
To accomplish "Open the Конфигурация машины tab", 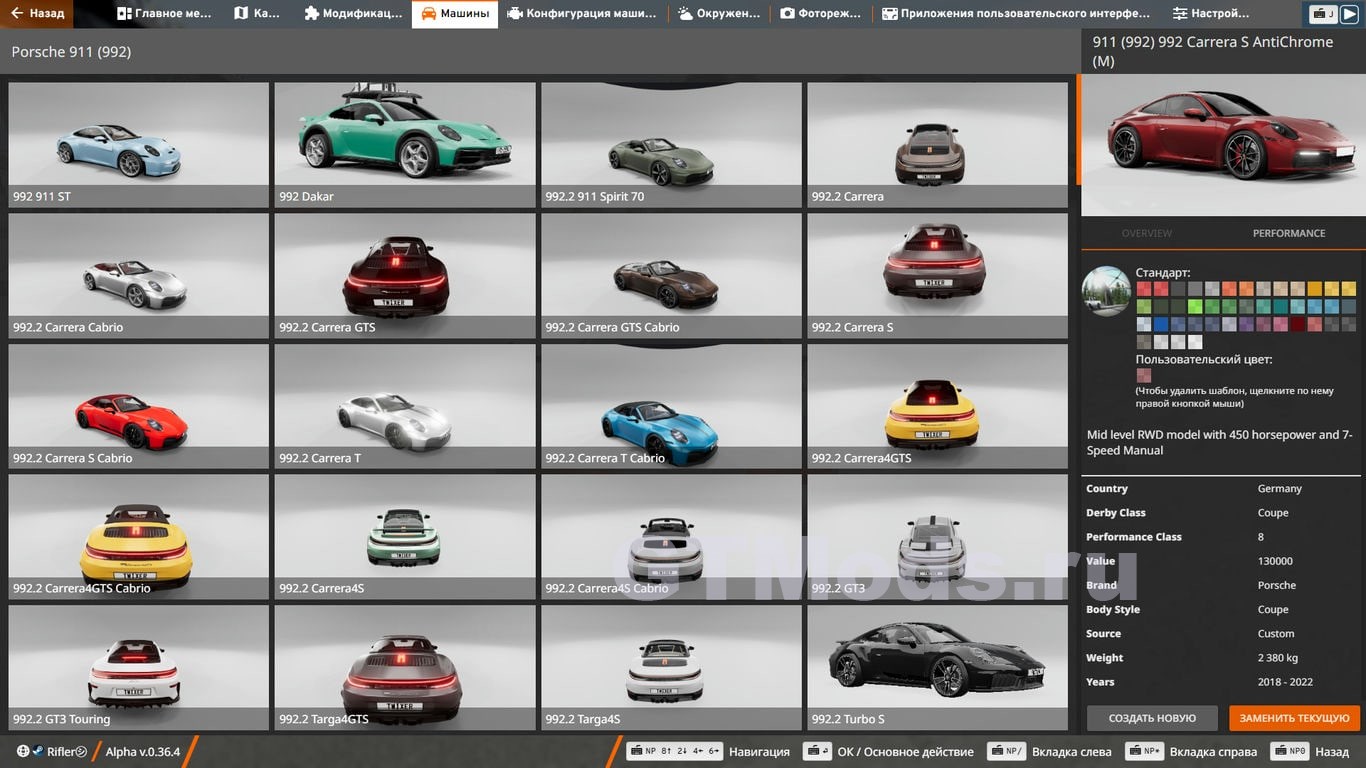I will (x=582, y=14).
